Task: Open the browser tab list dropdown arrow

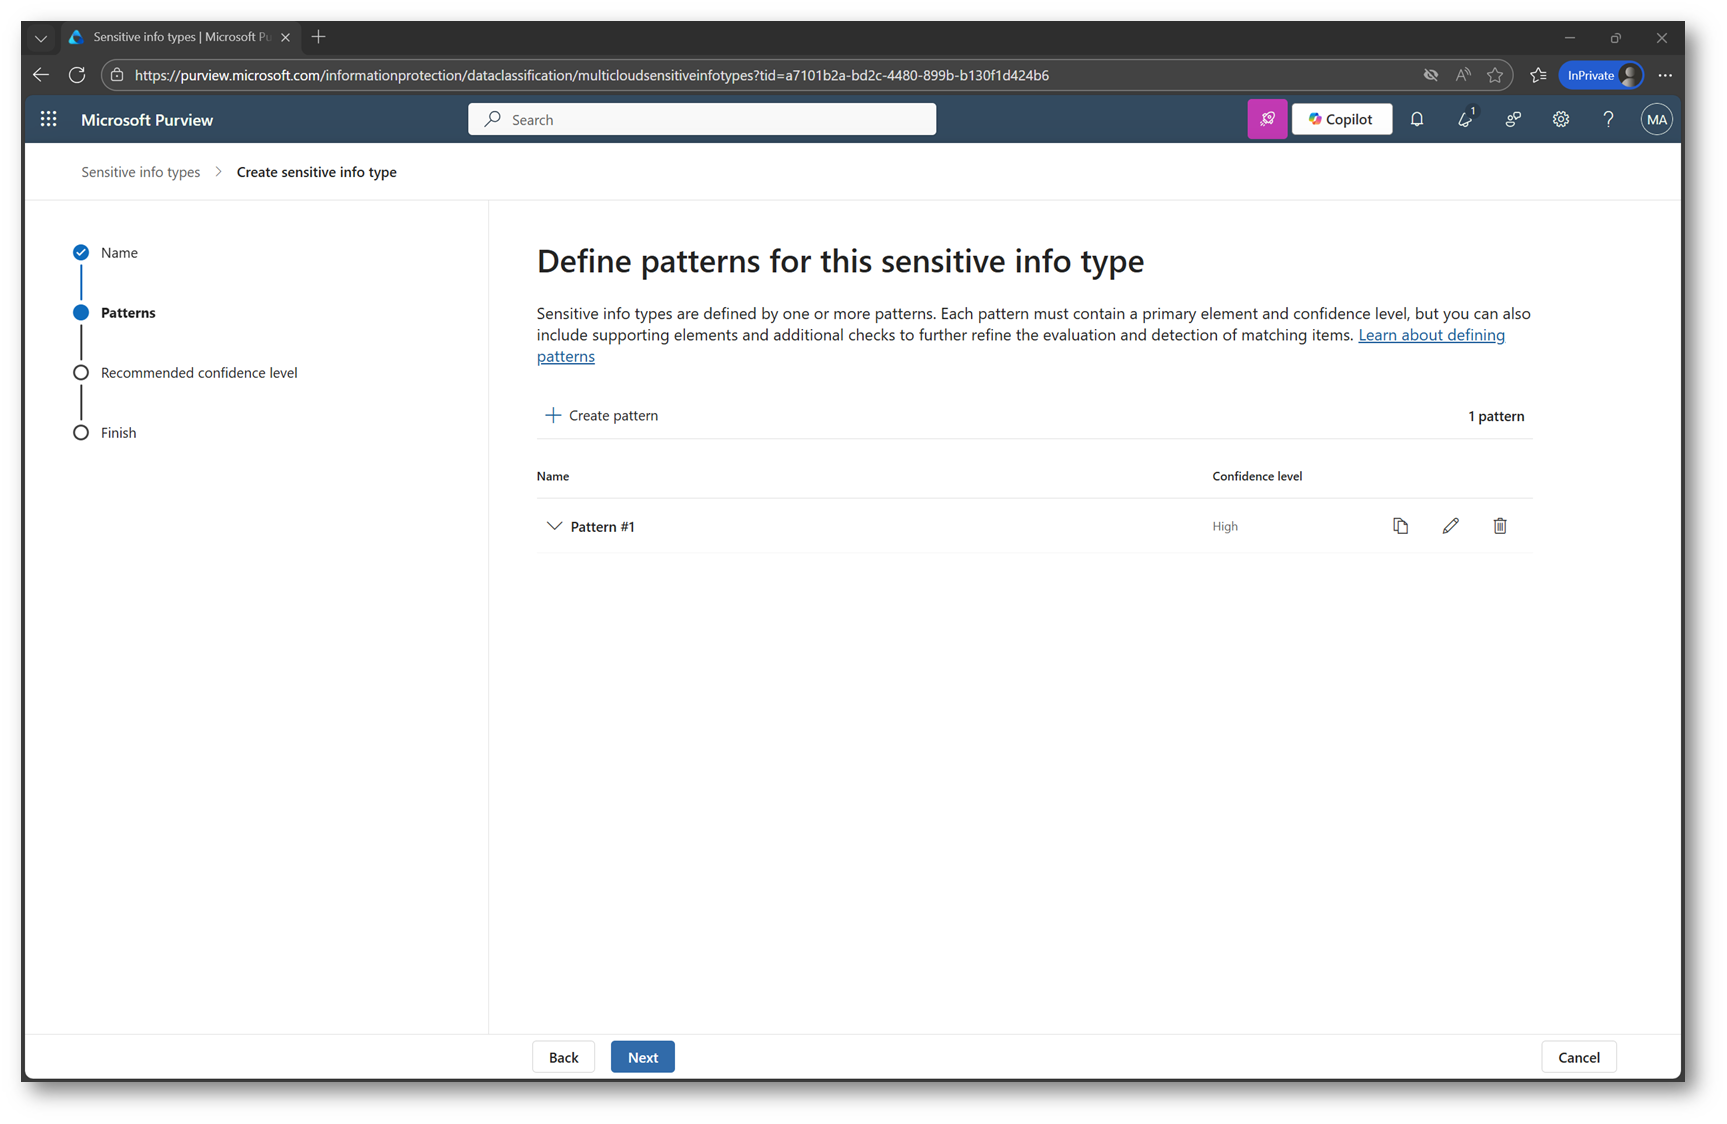Action: click(x=41, y=38)
